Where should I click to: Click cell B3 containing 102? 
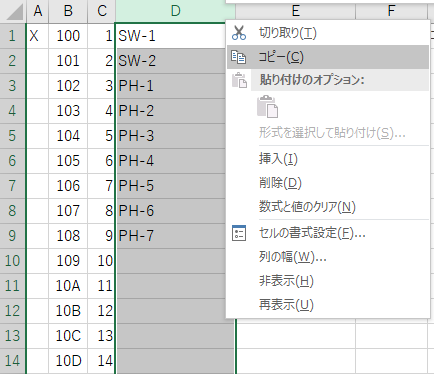coord(68,86)
